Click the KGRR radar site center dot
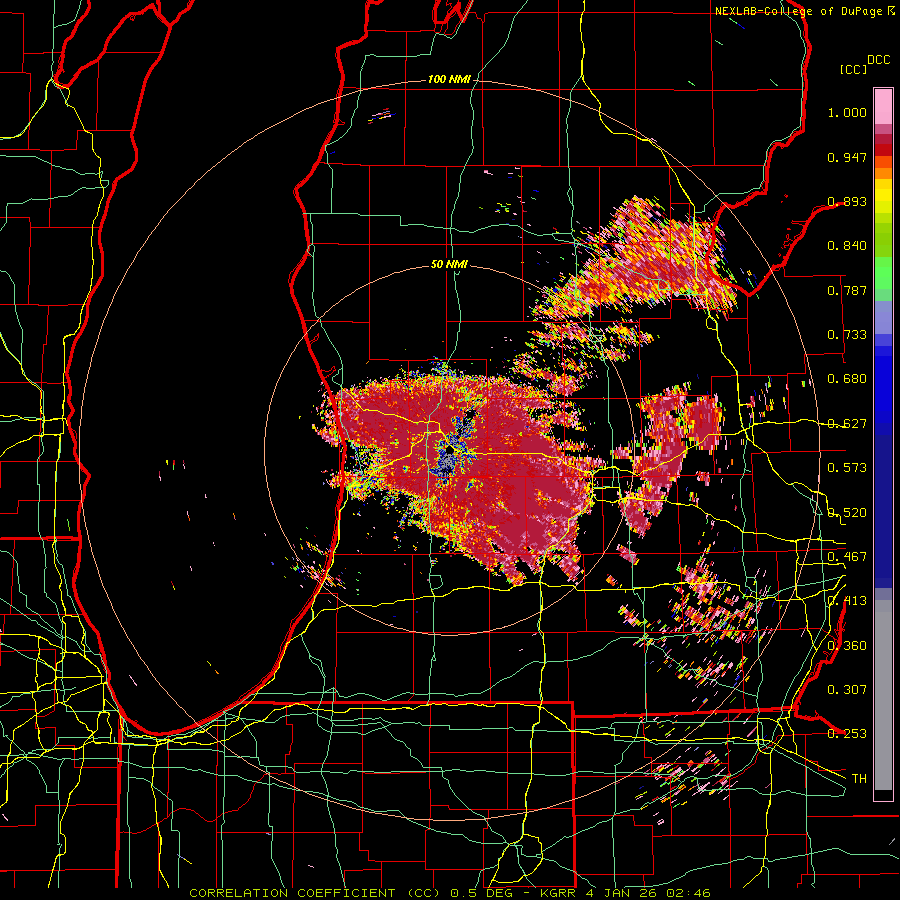 [x=449, y=452]
